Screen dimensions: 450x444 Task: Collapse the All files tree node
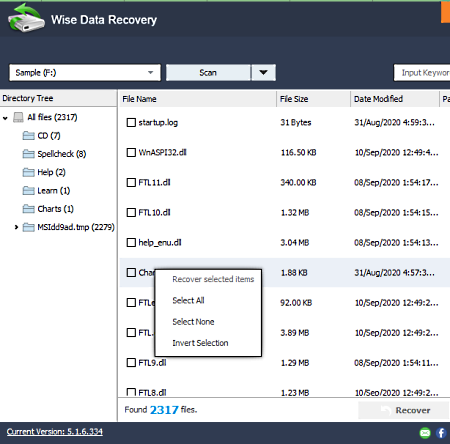pyautogui.click(x=5, y=118)
